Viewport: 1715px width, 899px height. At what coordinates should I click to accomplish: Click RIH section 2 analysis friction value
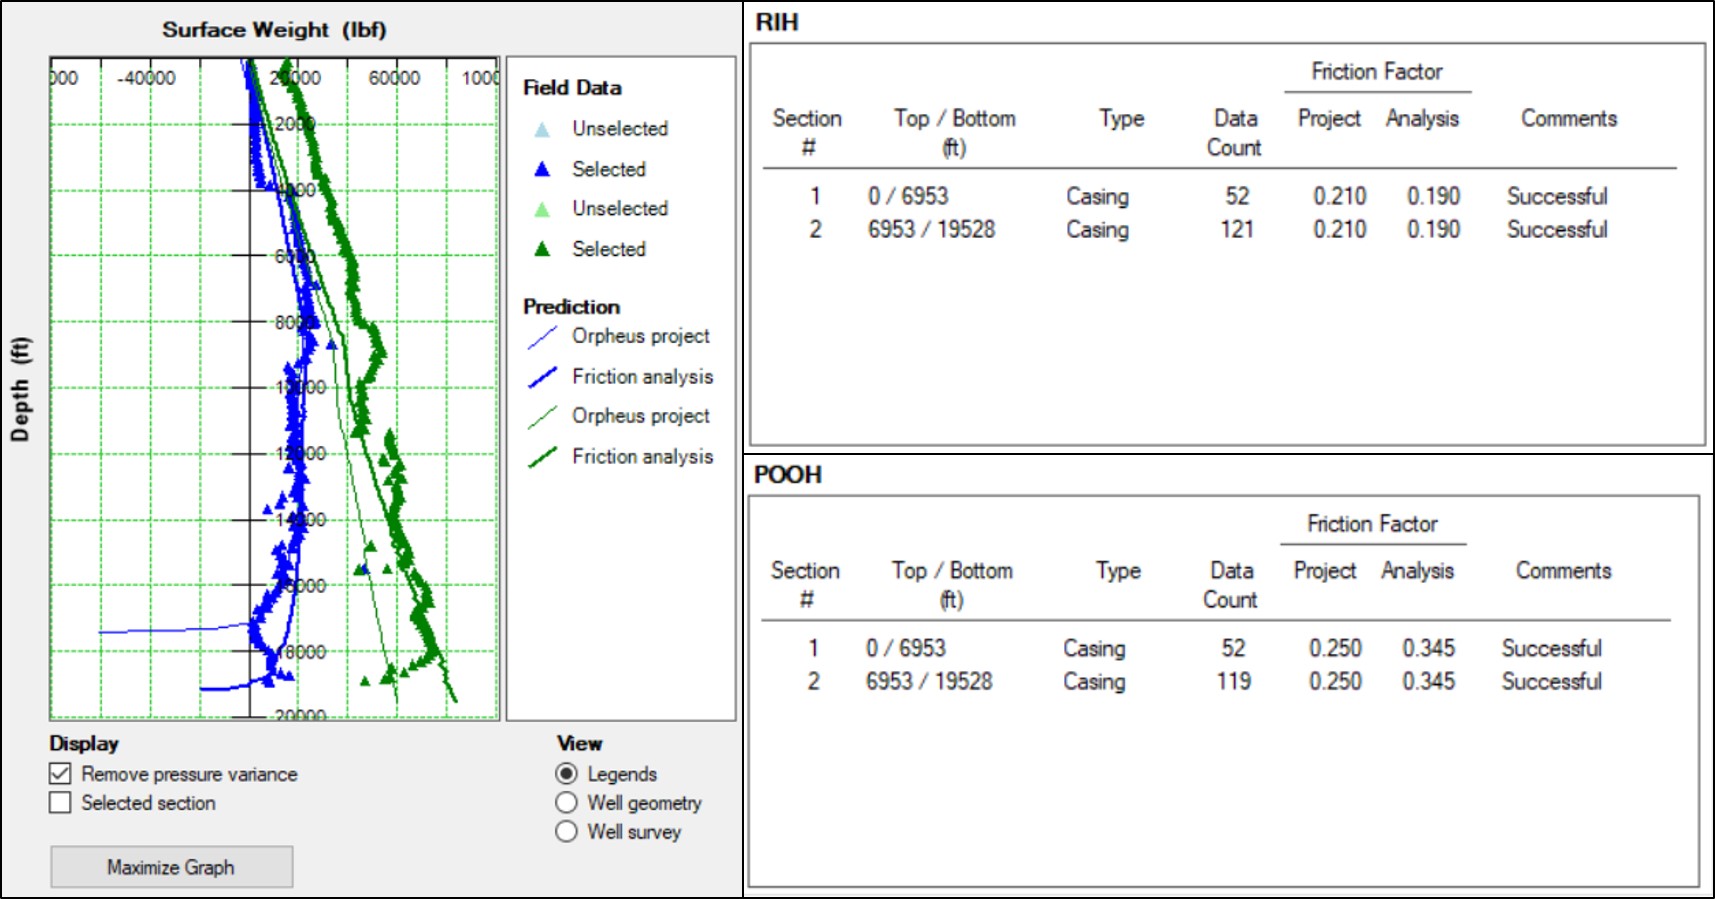(x=1433, y=229)
